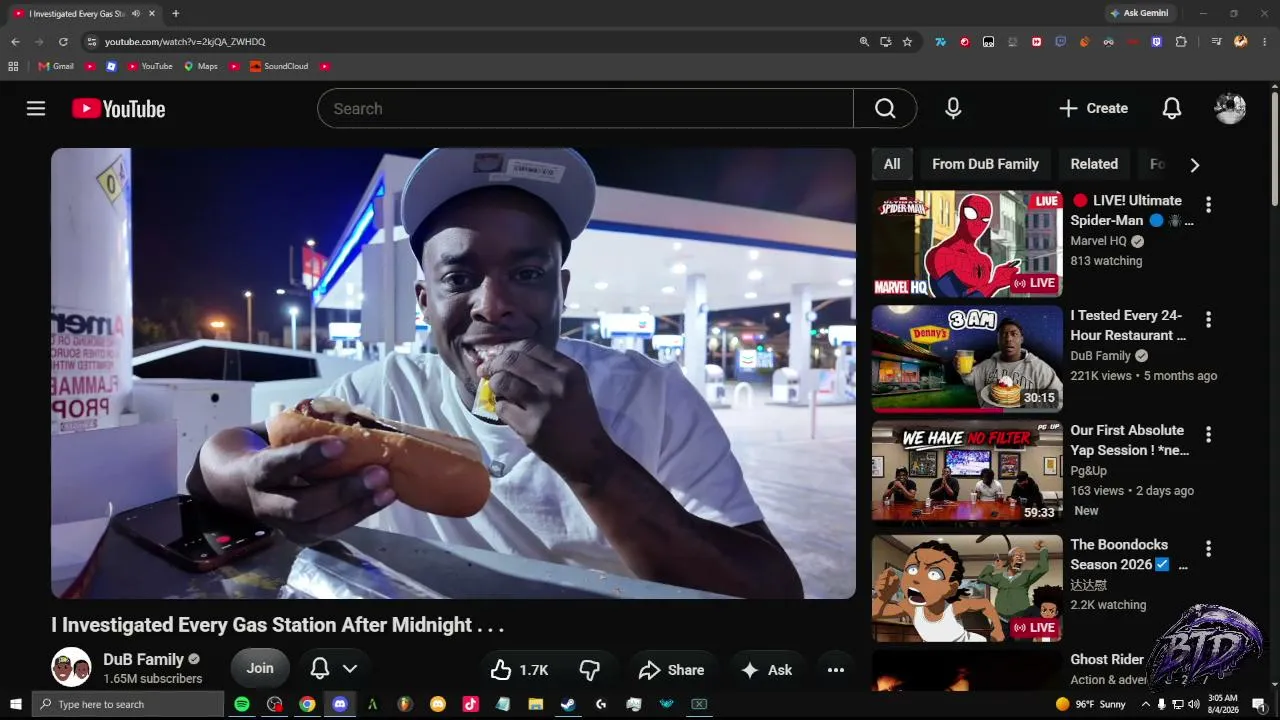
Task: Click the Create button
Action: tap(1093, 108)
